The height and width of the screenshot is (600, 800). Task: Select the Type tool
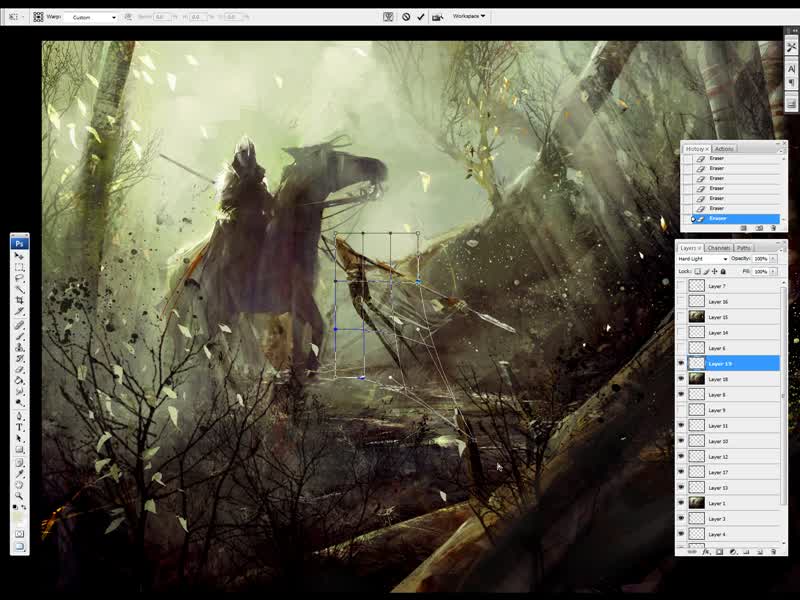[19, 428]
